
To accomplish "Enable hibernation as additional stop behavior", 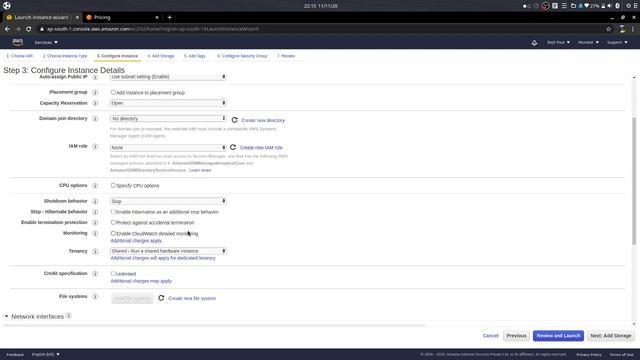I will [113, 212].
